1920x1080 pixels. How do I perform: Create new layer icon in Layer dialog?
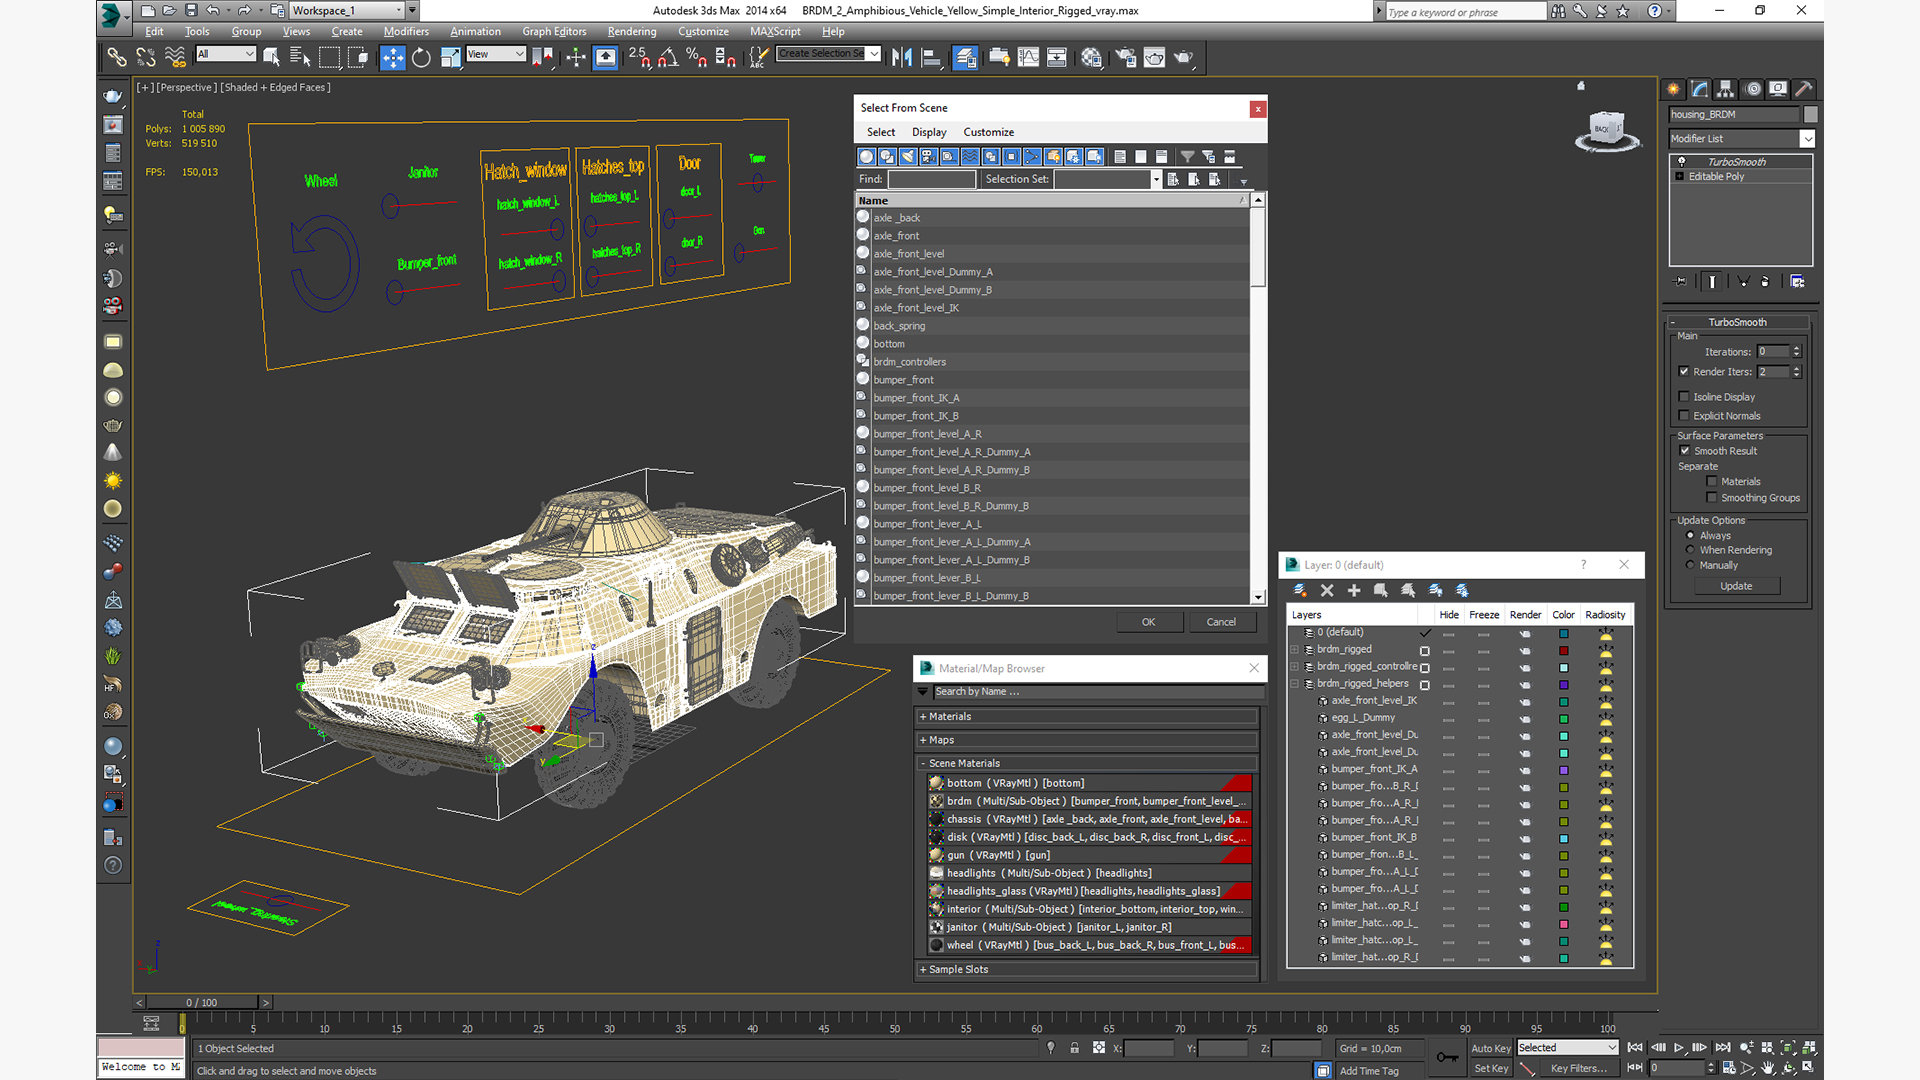tap(1300, 591)
